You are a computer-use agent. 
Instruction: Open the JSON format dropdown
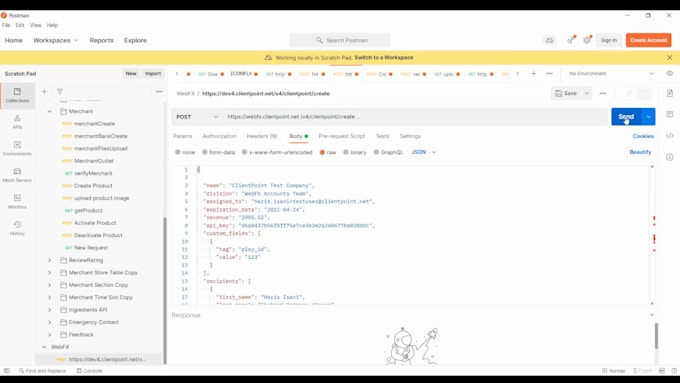(424, 152)
